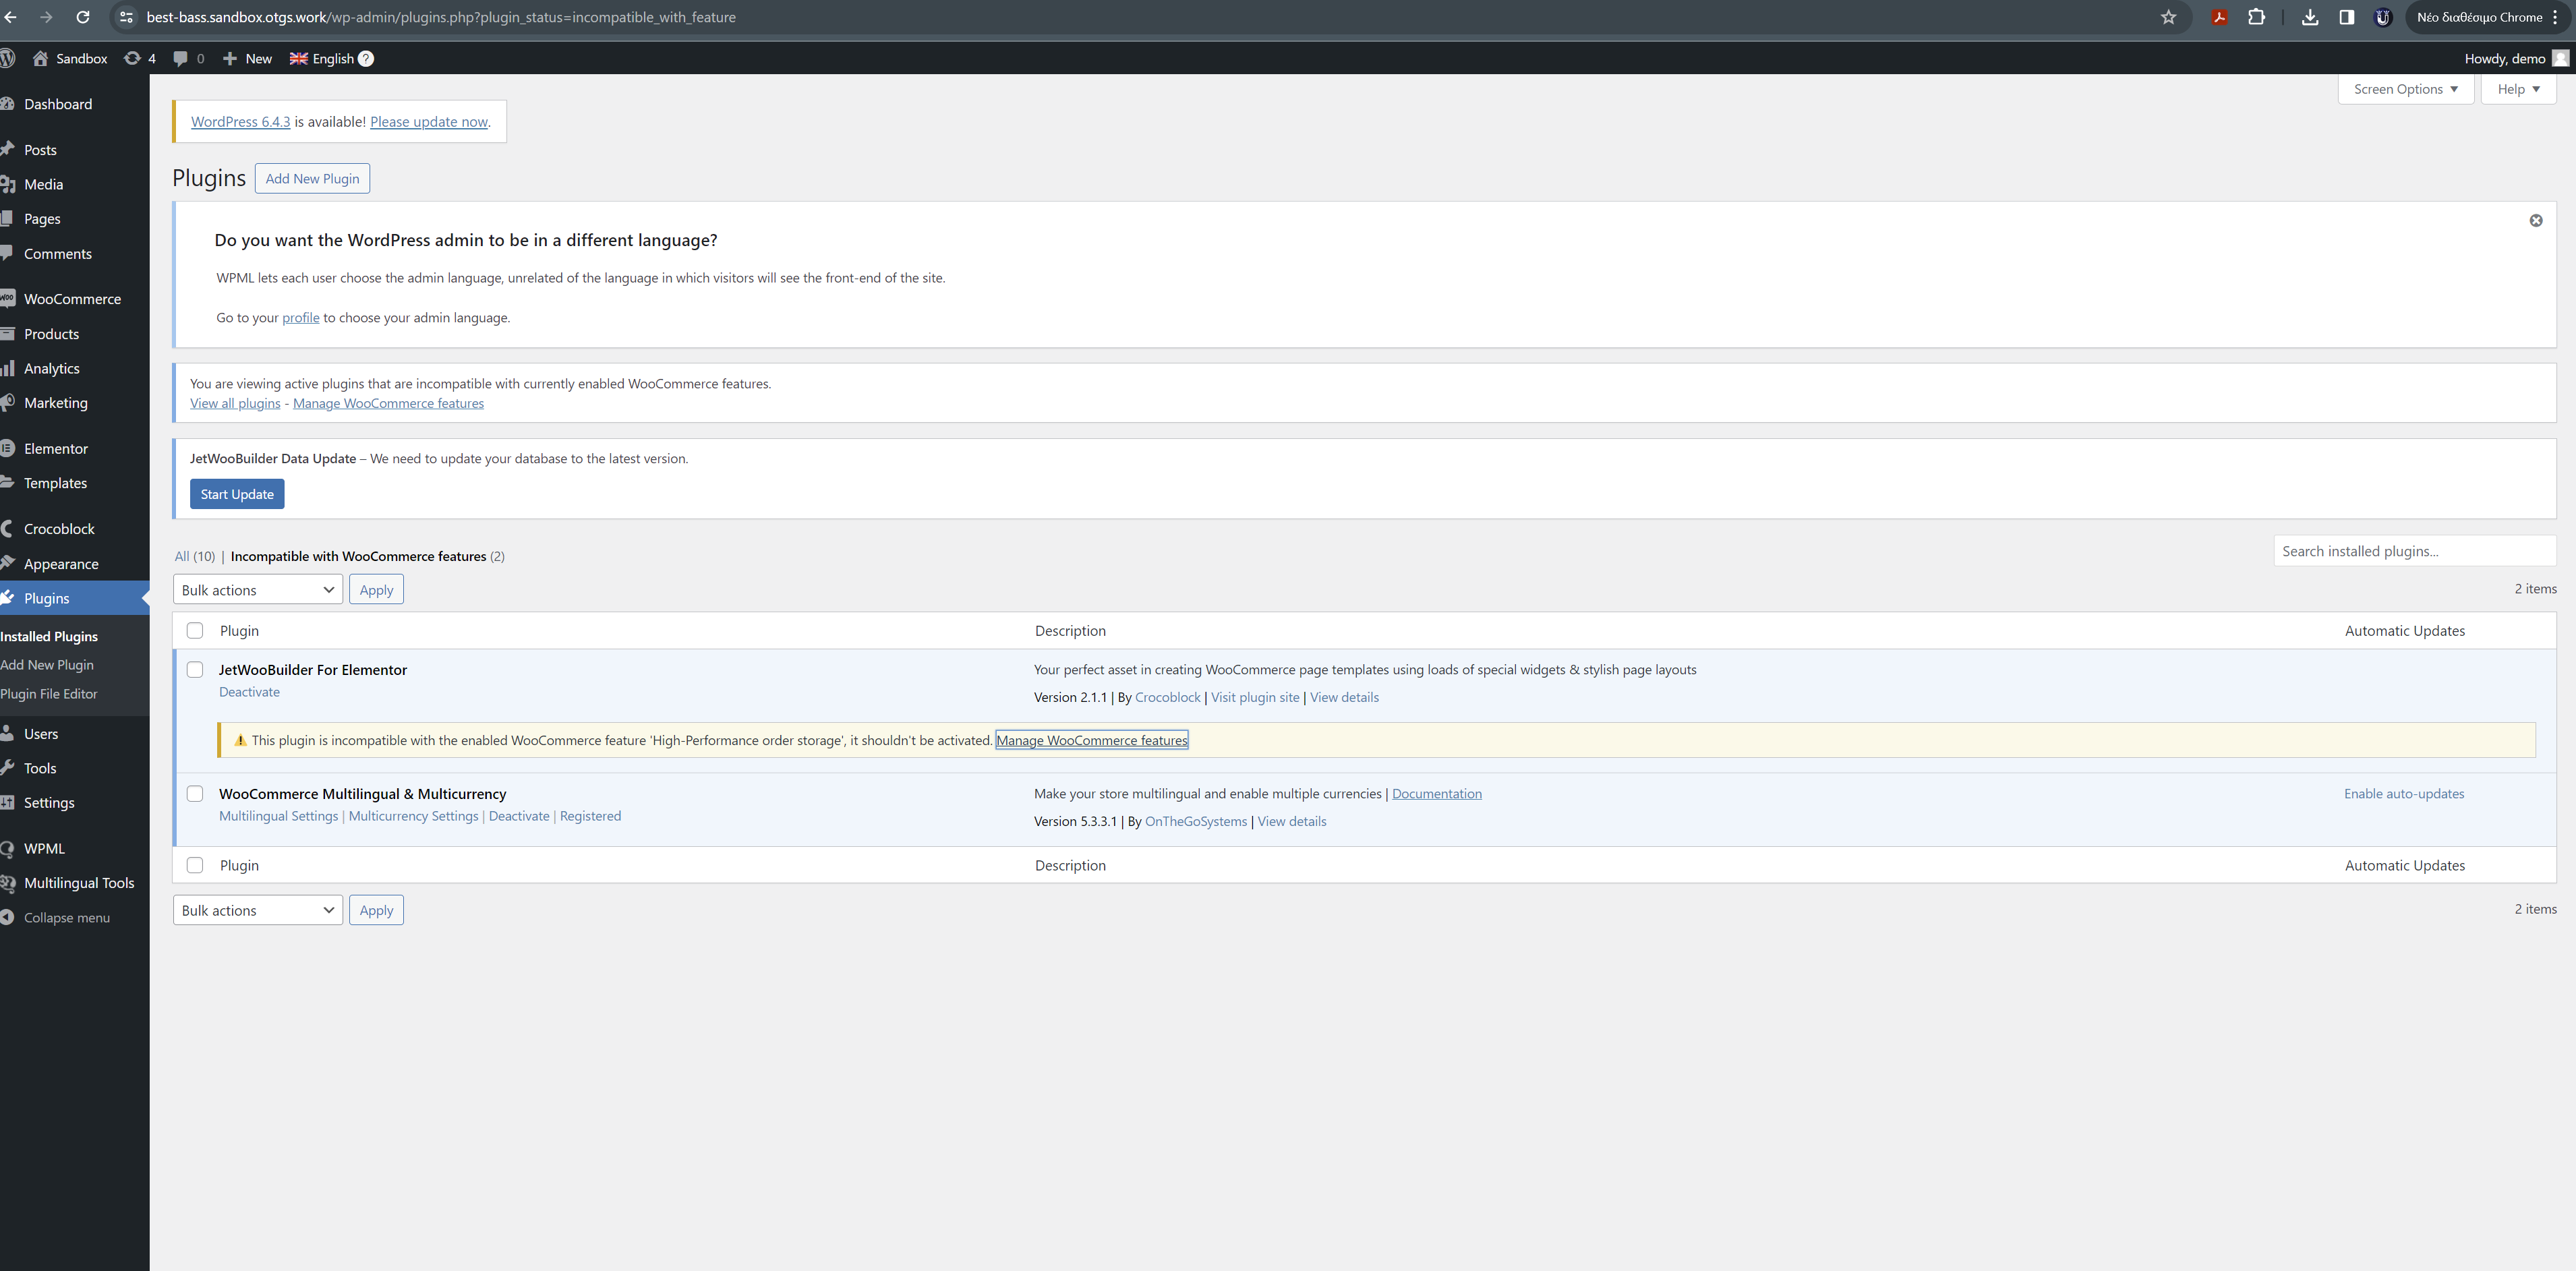Click the browser back arrow
Screen dimensions: 2576x1271
(10, 17)
